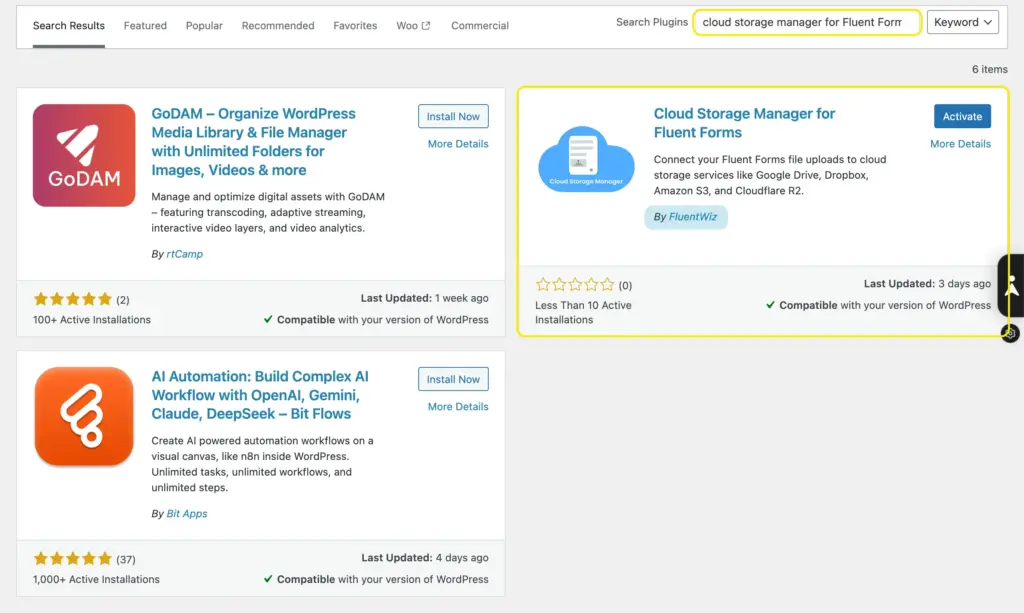Click the GoDAM plugin icon

(x=84, y=155)
